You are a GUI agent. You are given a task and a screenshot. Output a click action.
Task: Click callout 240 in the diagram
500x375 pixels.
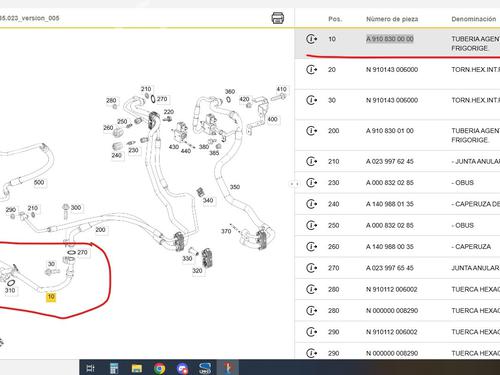point(116,155)
